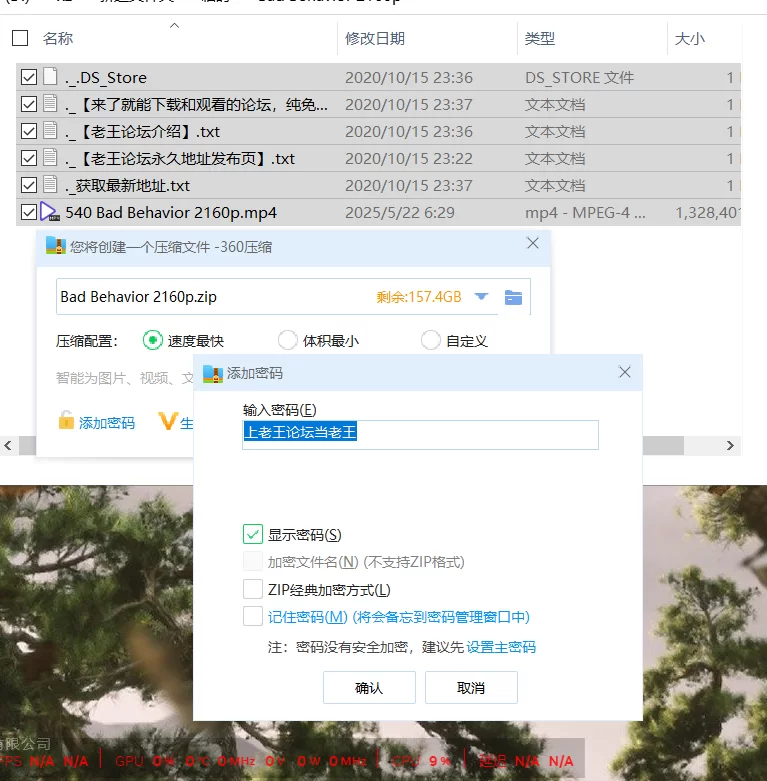Screen dimensions: 767x781
Task: Select file name 540 Bad Behavior 2160p.mp4
Action: click(171, 213)
